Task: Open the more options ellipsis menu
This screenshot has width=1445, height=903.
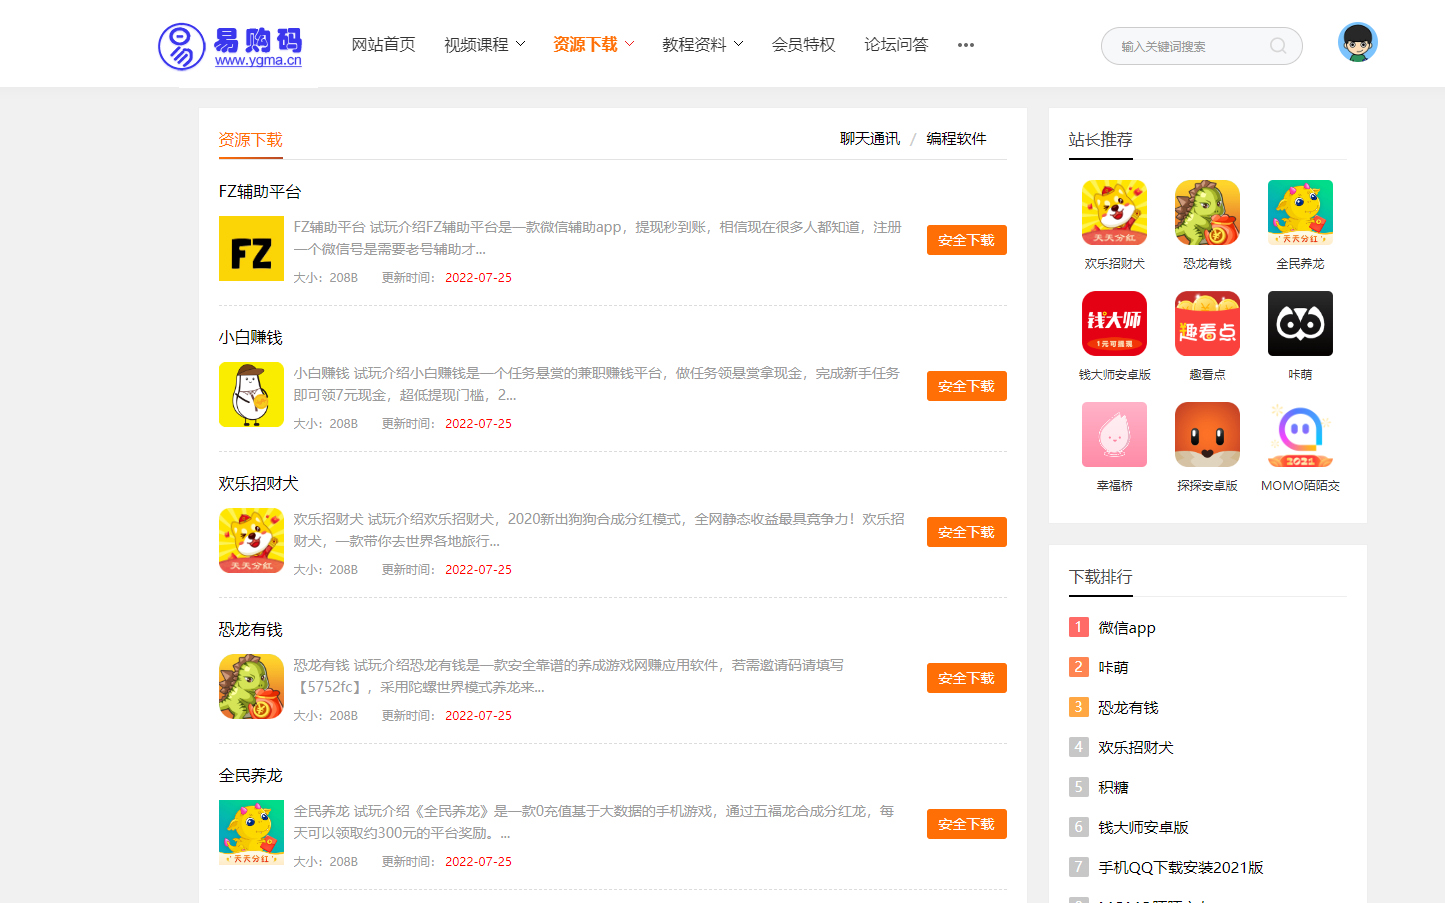Action: click(965, 45)
